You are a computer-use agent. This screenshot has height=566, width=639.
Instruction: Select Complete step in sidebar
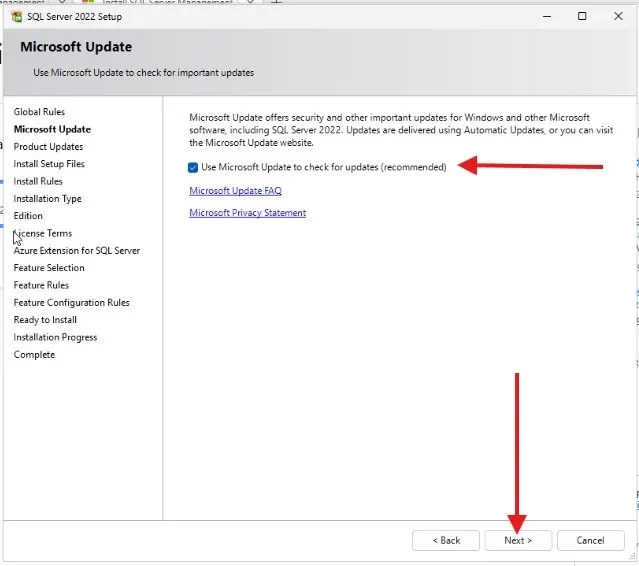pyautogui.click(x=34, y=355)
